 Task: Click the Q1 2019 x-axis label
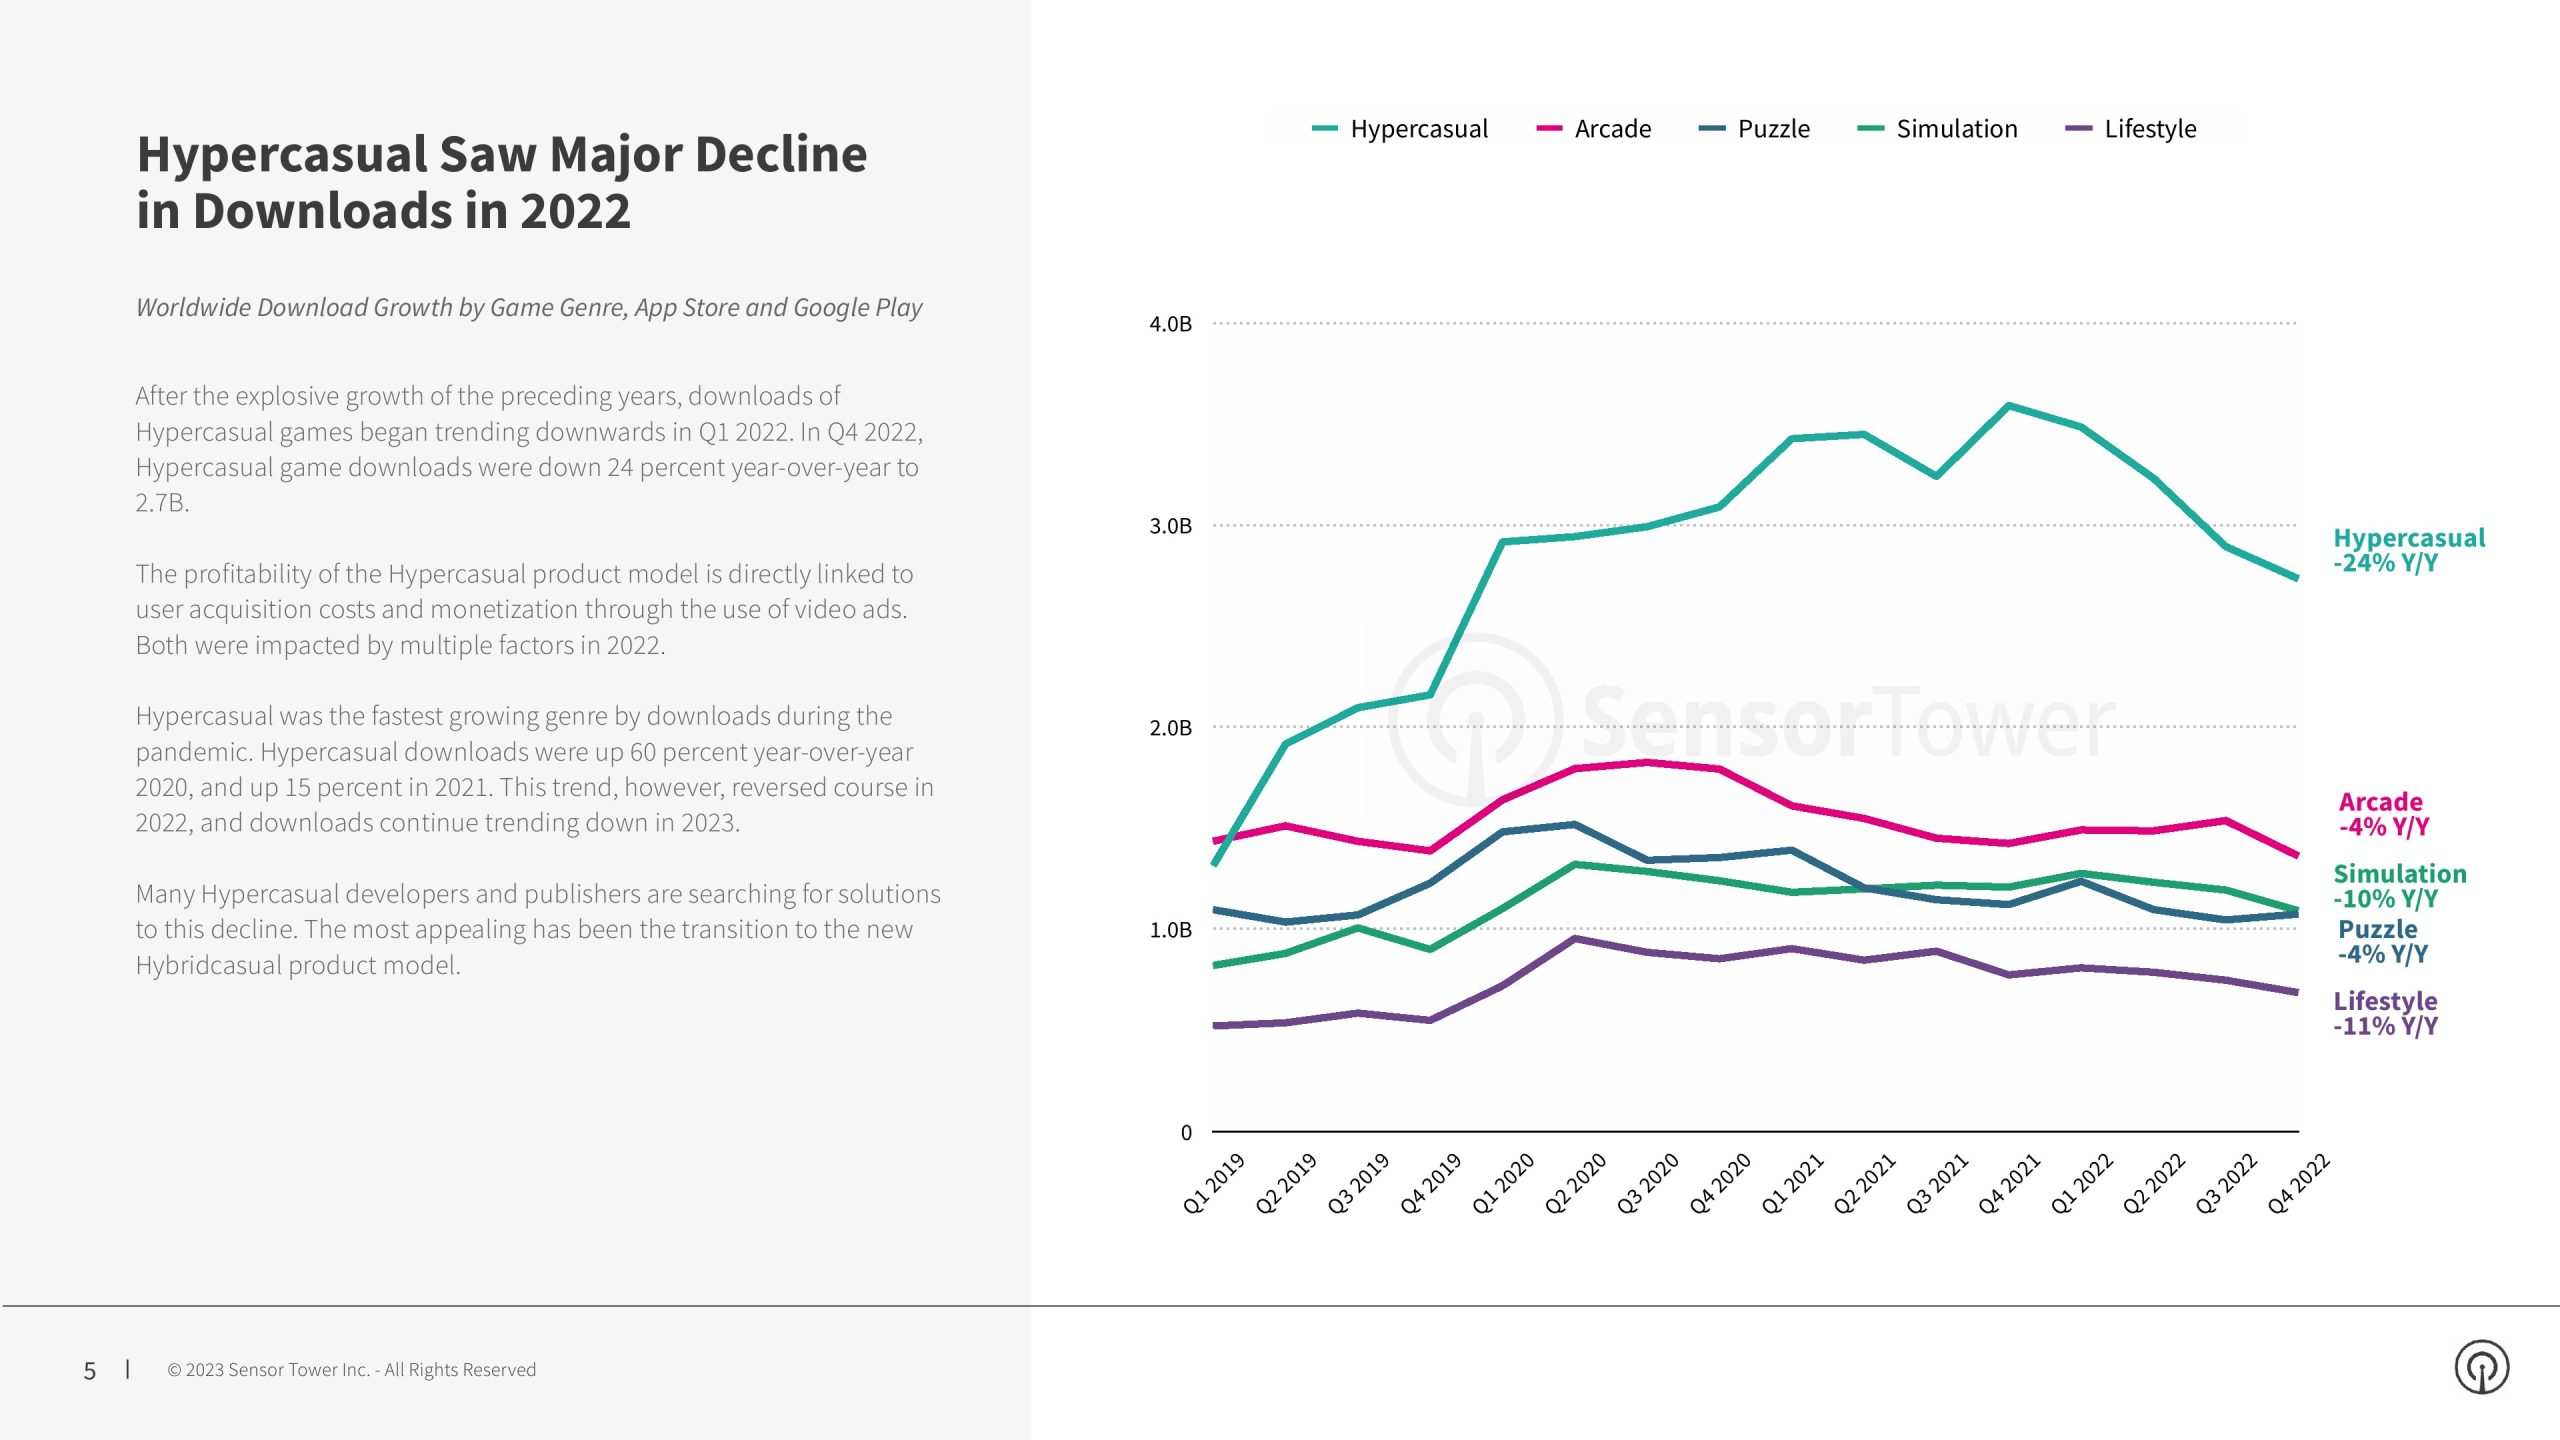click(1213, 1184)
